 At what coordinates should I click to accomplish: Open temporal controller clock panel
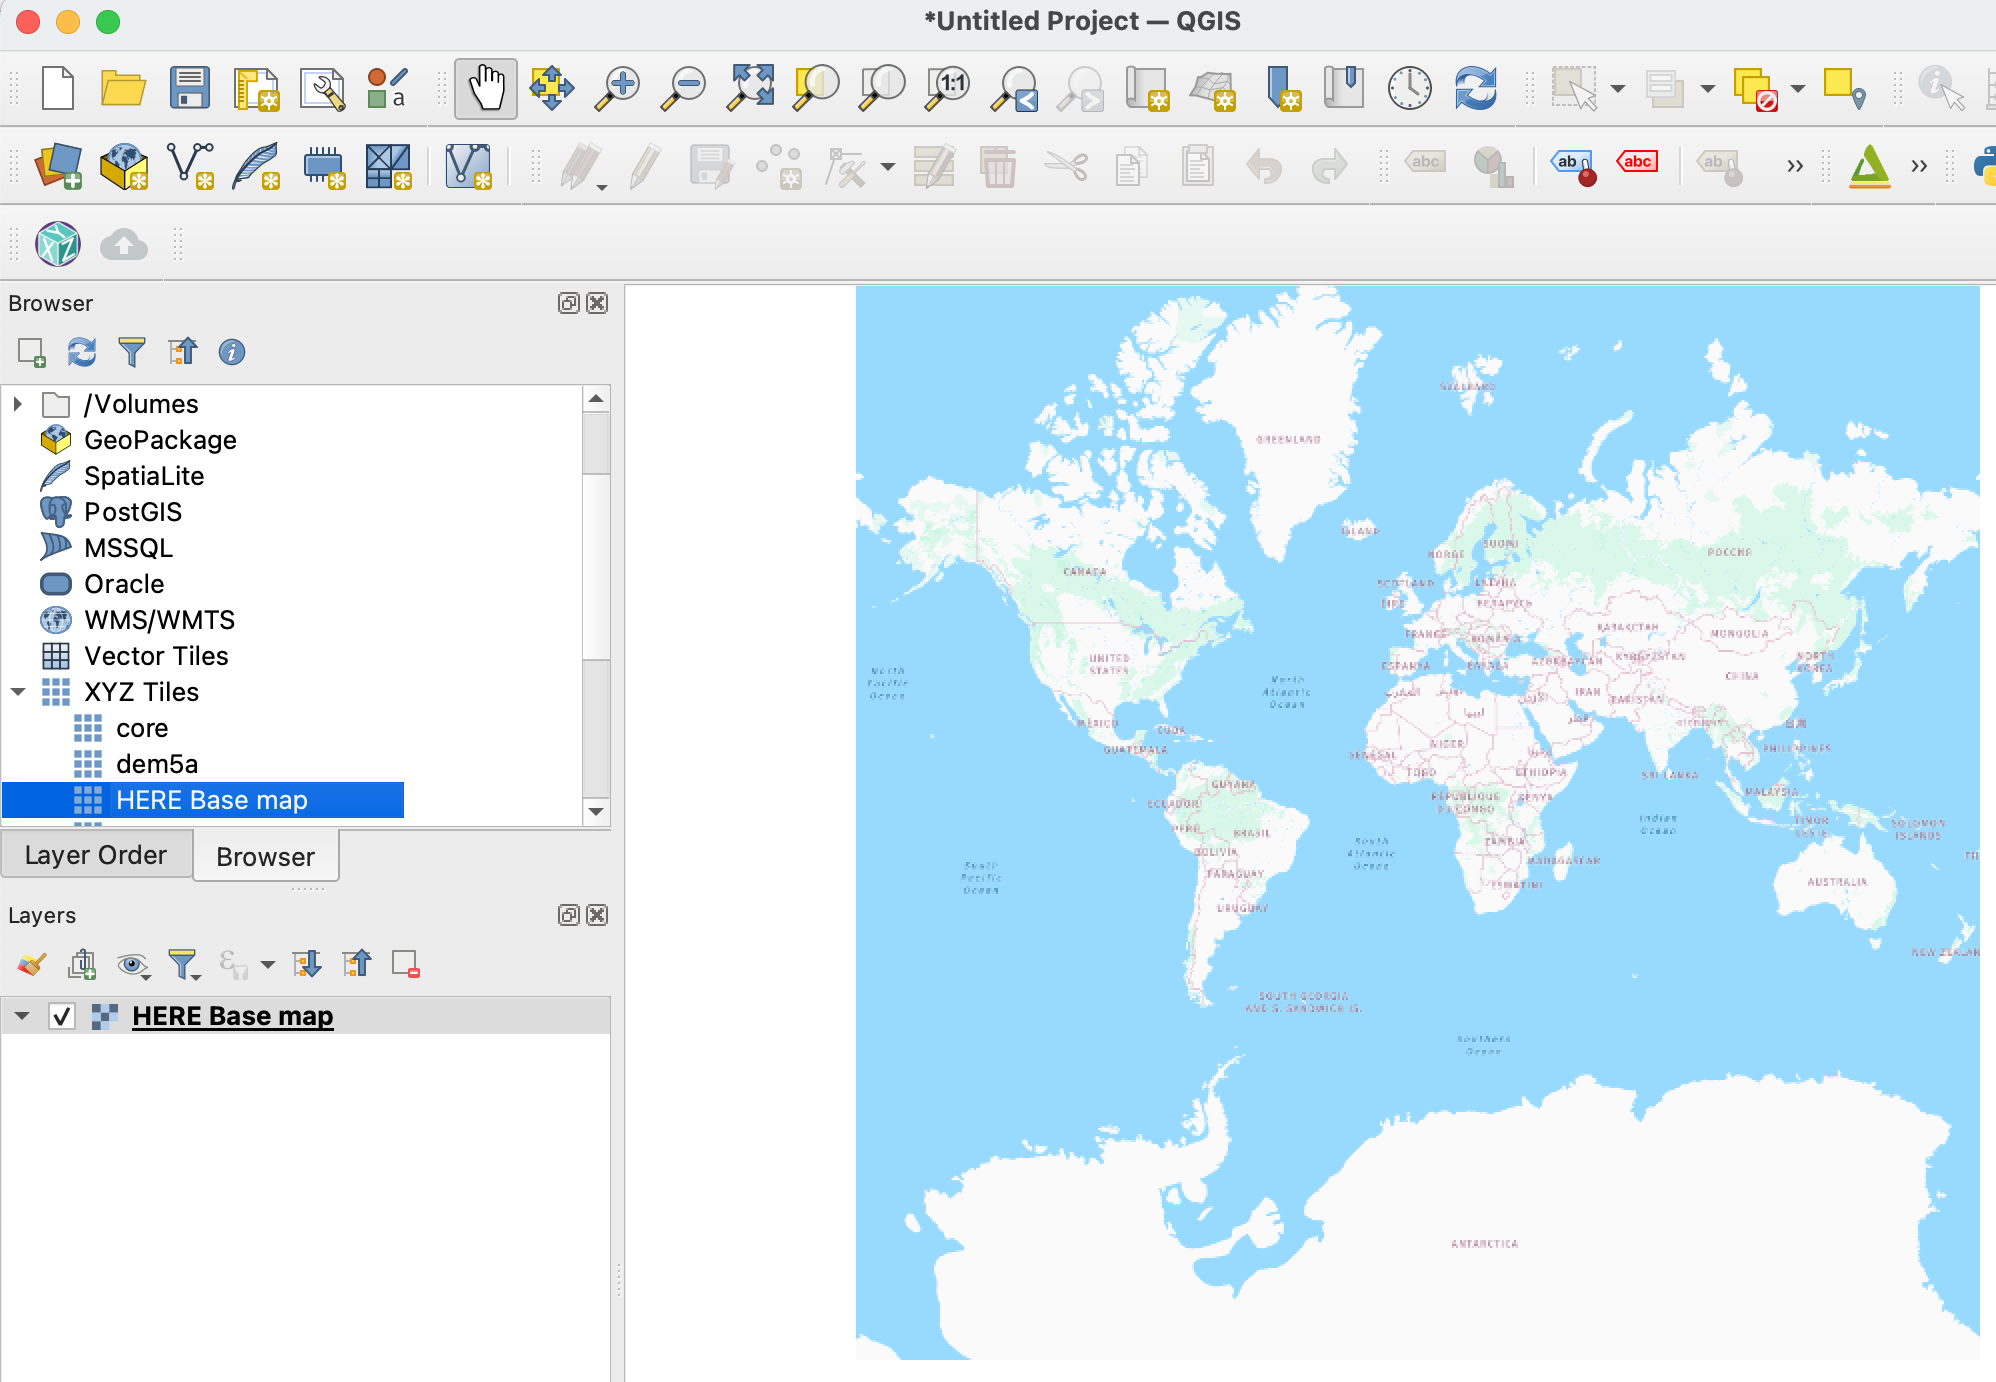coord(1410,88)
